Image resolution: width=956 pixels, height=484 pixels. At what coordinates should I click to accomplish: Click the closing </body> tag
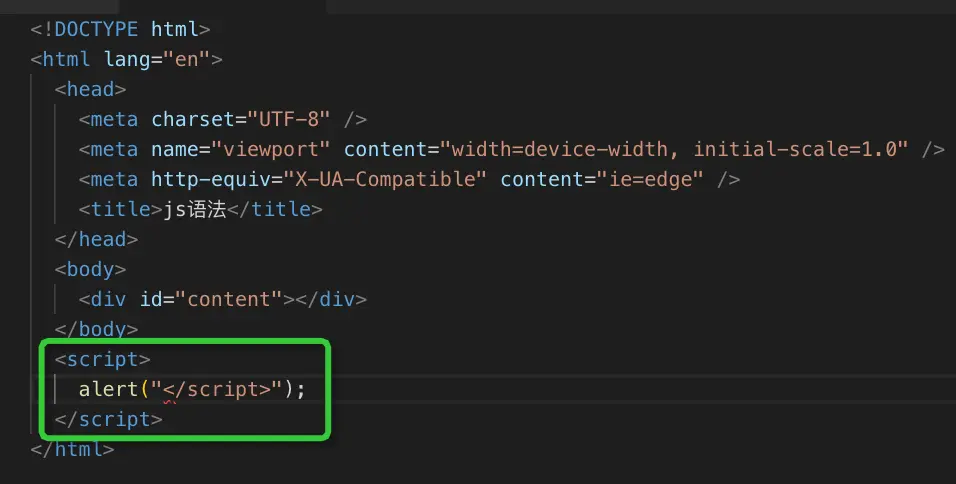tap(96, 329)
